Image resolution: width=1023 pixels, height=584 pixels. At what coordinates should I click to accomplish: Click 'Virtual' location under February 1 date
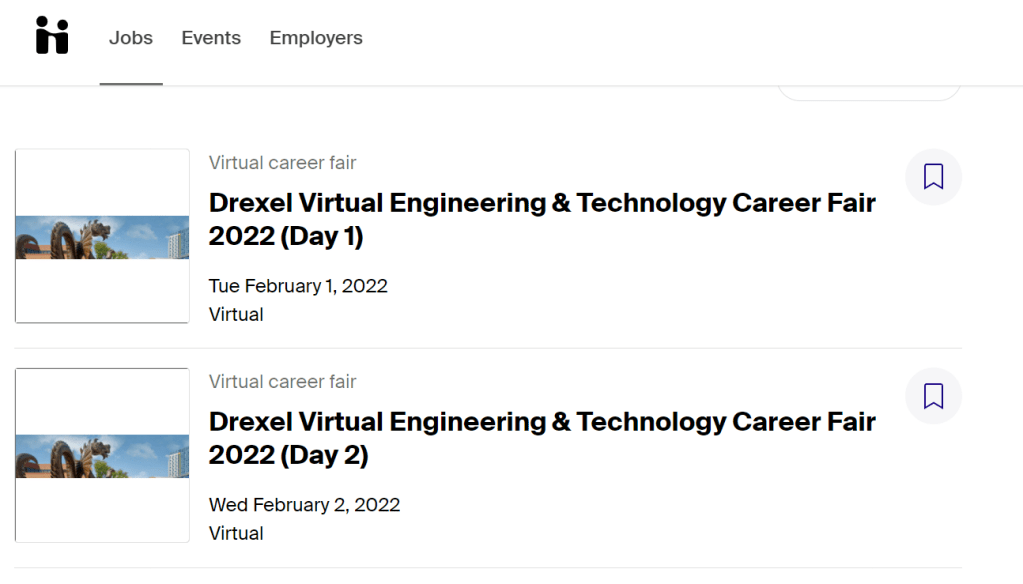point(236,314)
